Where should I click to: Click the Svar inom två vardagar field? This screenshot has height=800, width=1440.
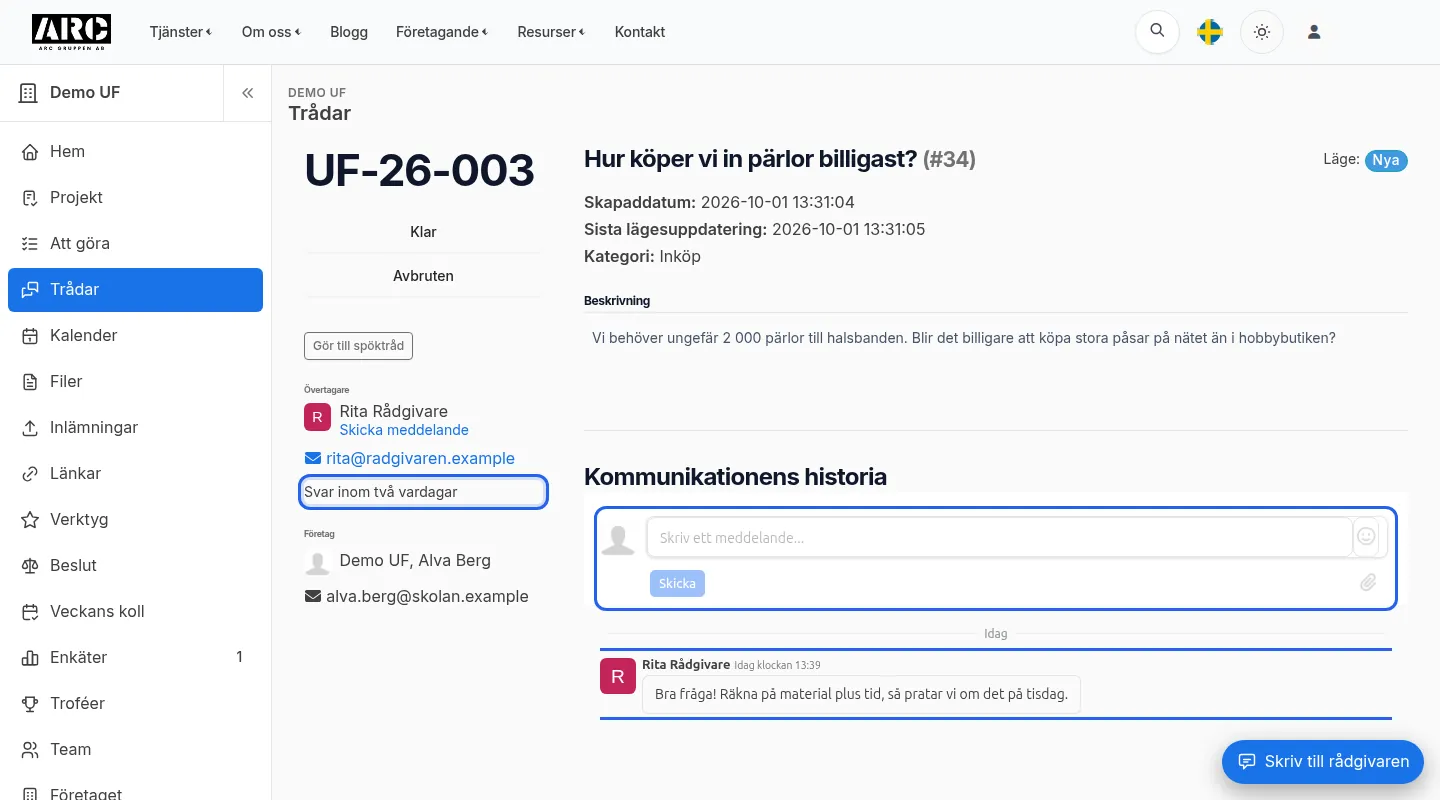pos(423,492)
